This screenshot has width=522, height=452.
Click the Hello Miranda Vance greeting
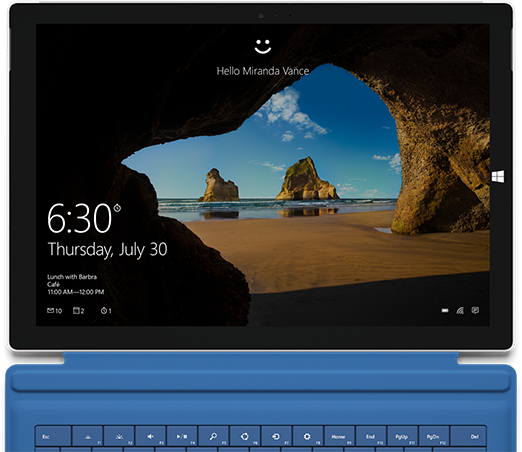(263, 71)
